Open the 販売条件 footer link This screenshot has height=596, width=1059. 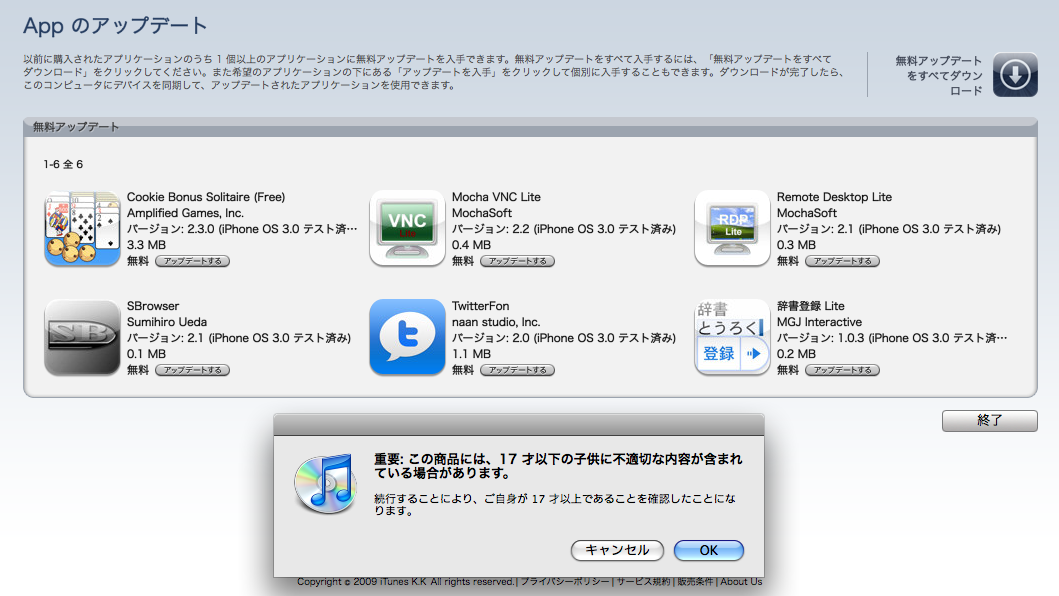point(695,581)
